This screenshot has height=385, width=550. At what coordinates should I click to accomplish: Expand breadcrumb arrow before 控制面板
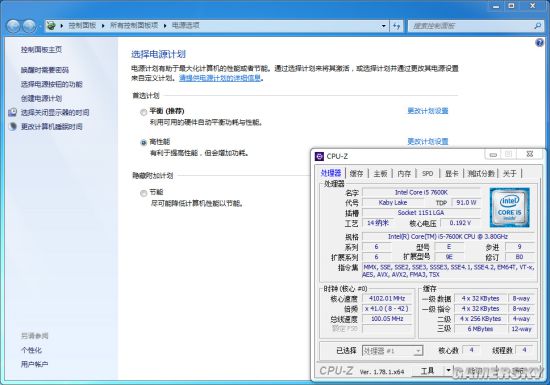[62, 26]
